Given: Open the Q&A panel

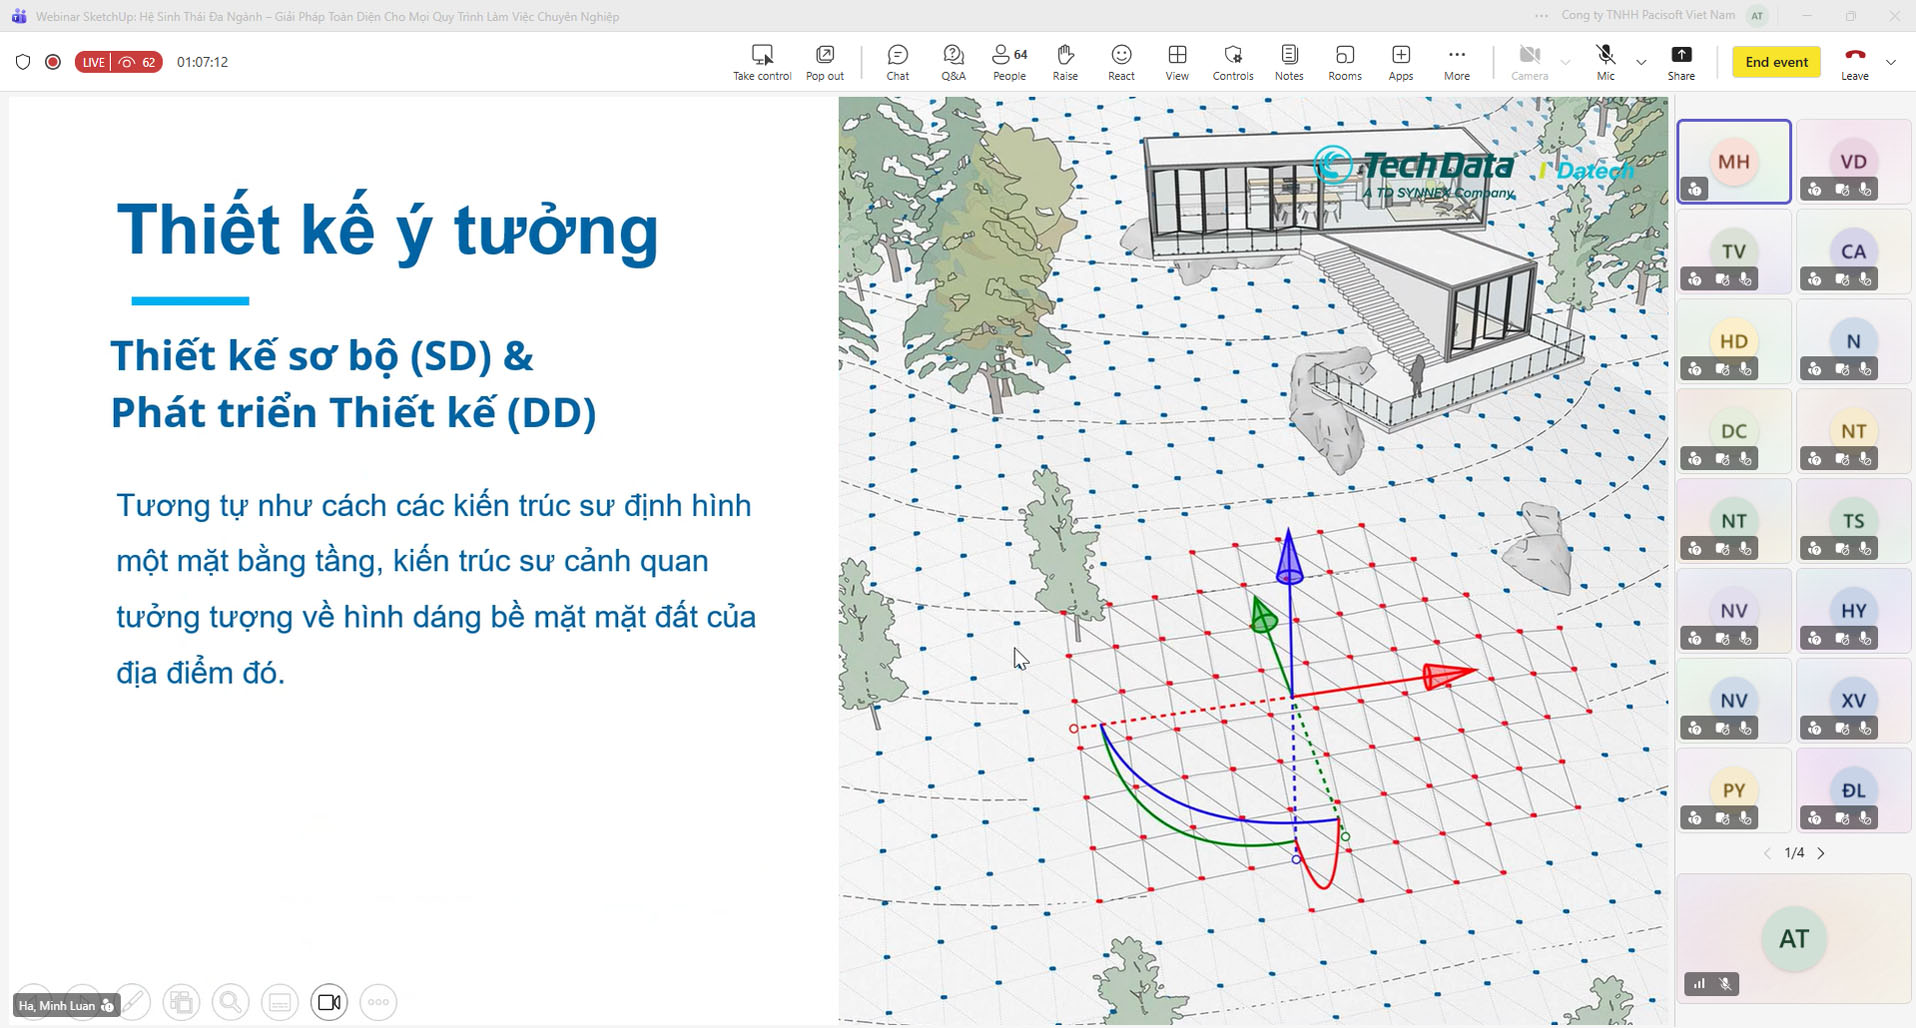Looking at the screenshot, I should (953, 62).
